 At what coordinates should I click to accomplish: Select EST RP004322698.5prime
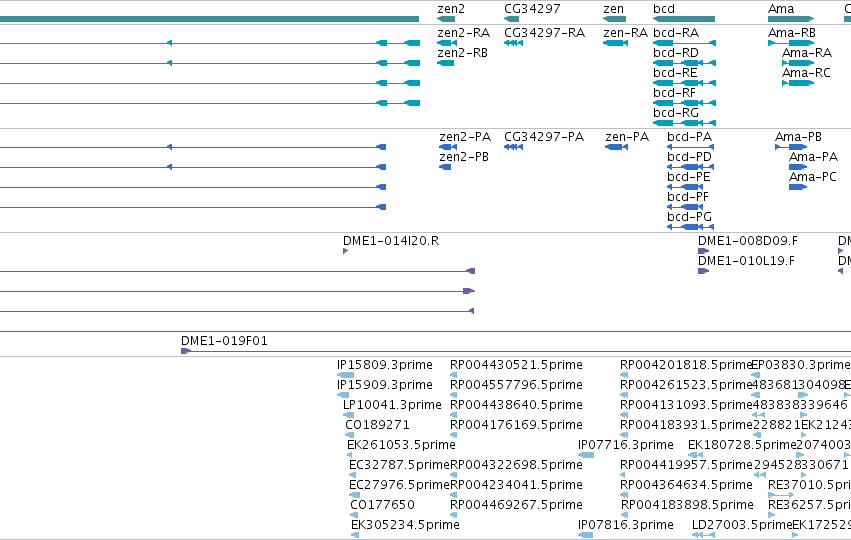pyautogui.click(x=454, y=475)
